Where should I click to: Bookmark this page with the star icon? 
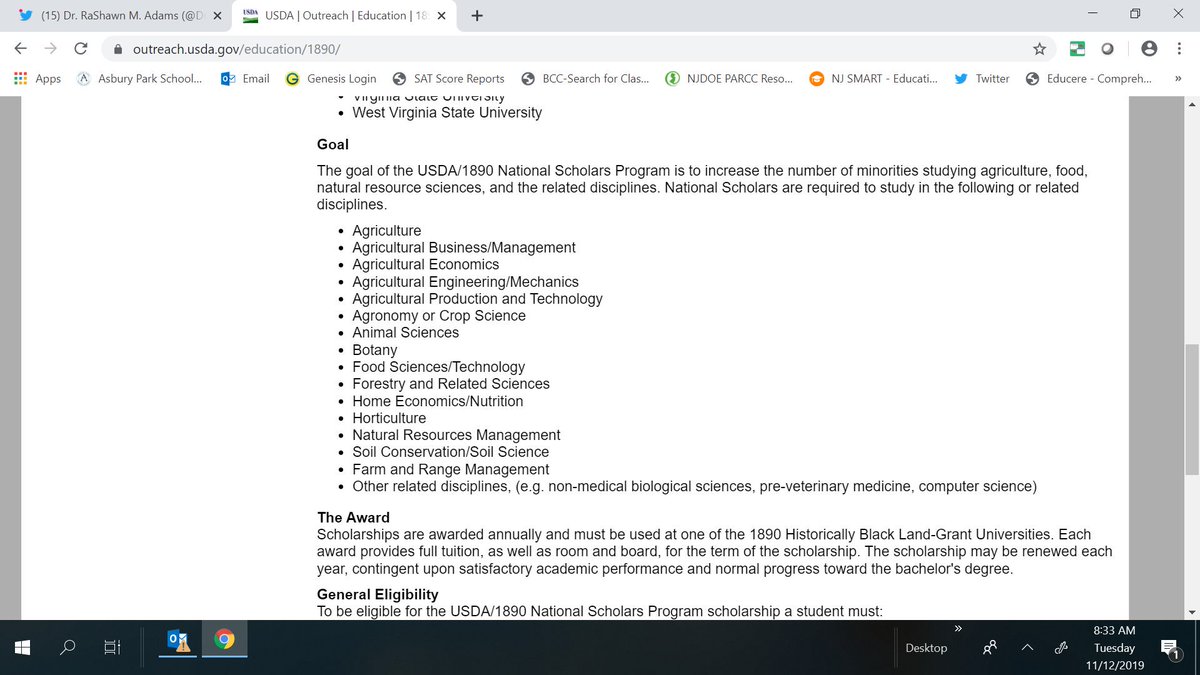[x=1040, y=48]
